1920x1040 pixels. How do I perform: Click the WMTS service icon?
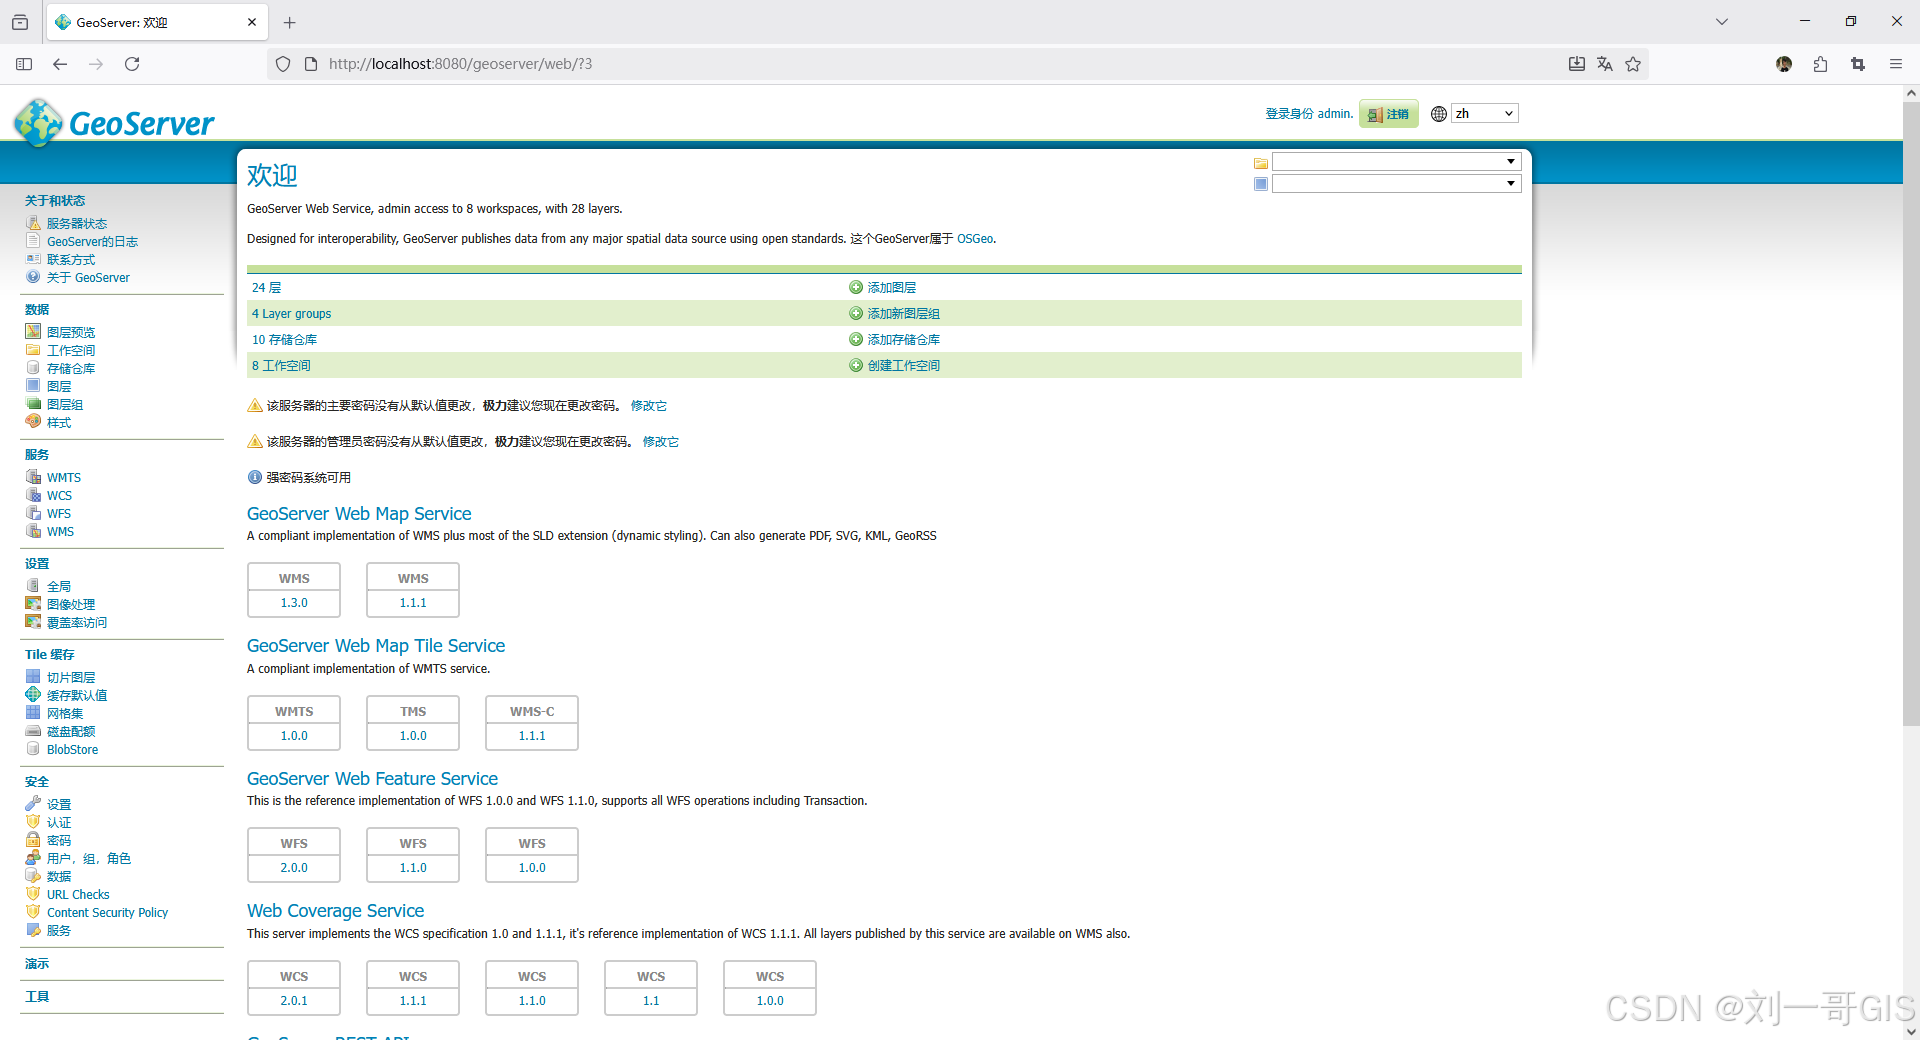(33, 477)
